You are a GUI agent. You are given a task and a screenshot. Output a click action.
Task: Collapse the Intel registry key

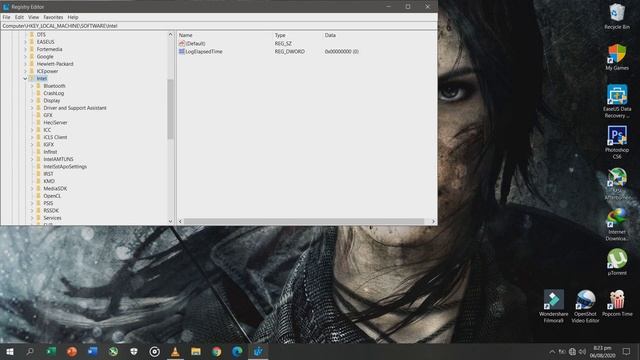pyautogui.click(x=25, y=78)
